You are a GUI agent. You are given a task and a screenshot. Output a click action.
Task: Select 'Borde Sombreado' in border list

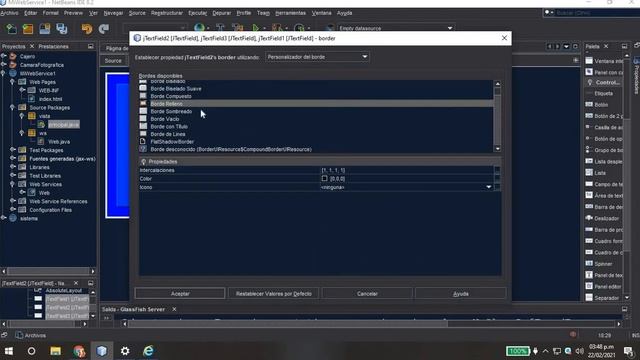171,111
